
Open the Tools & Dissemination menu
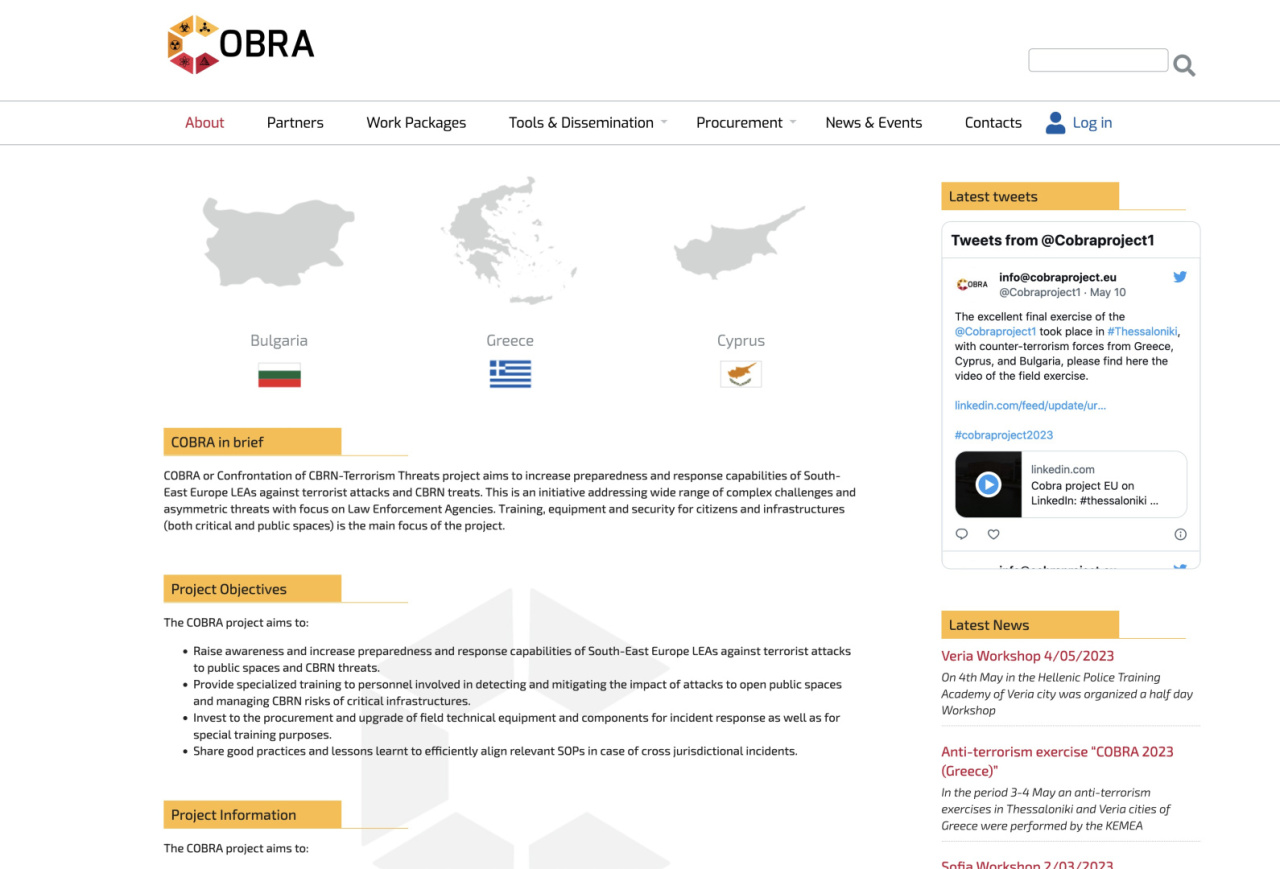pyautogui.click(x=581, y=123)
